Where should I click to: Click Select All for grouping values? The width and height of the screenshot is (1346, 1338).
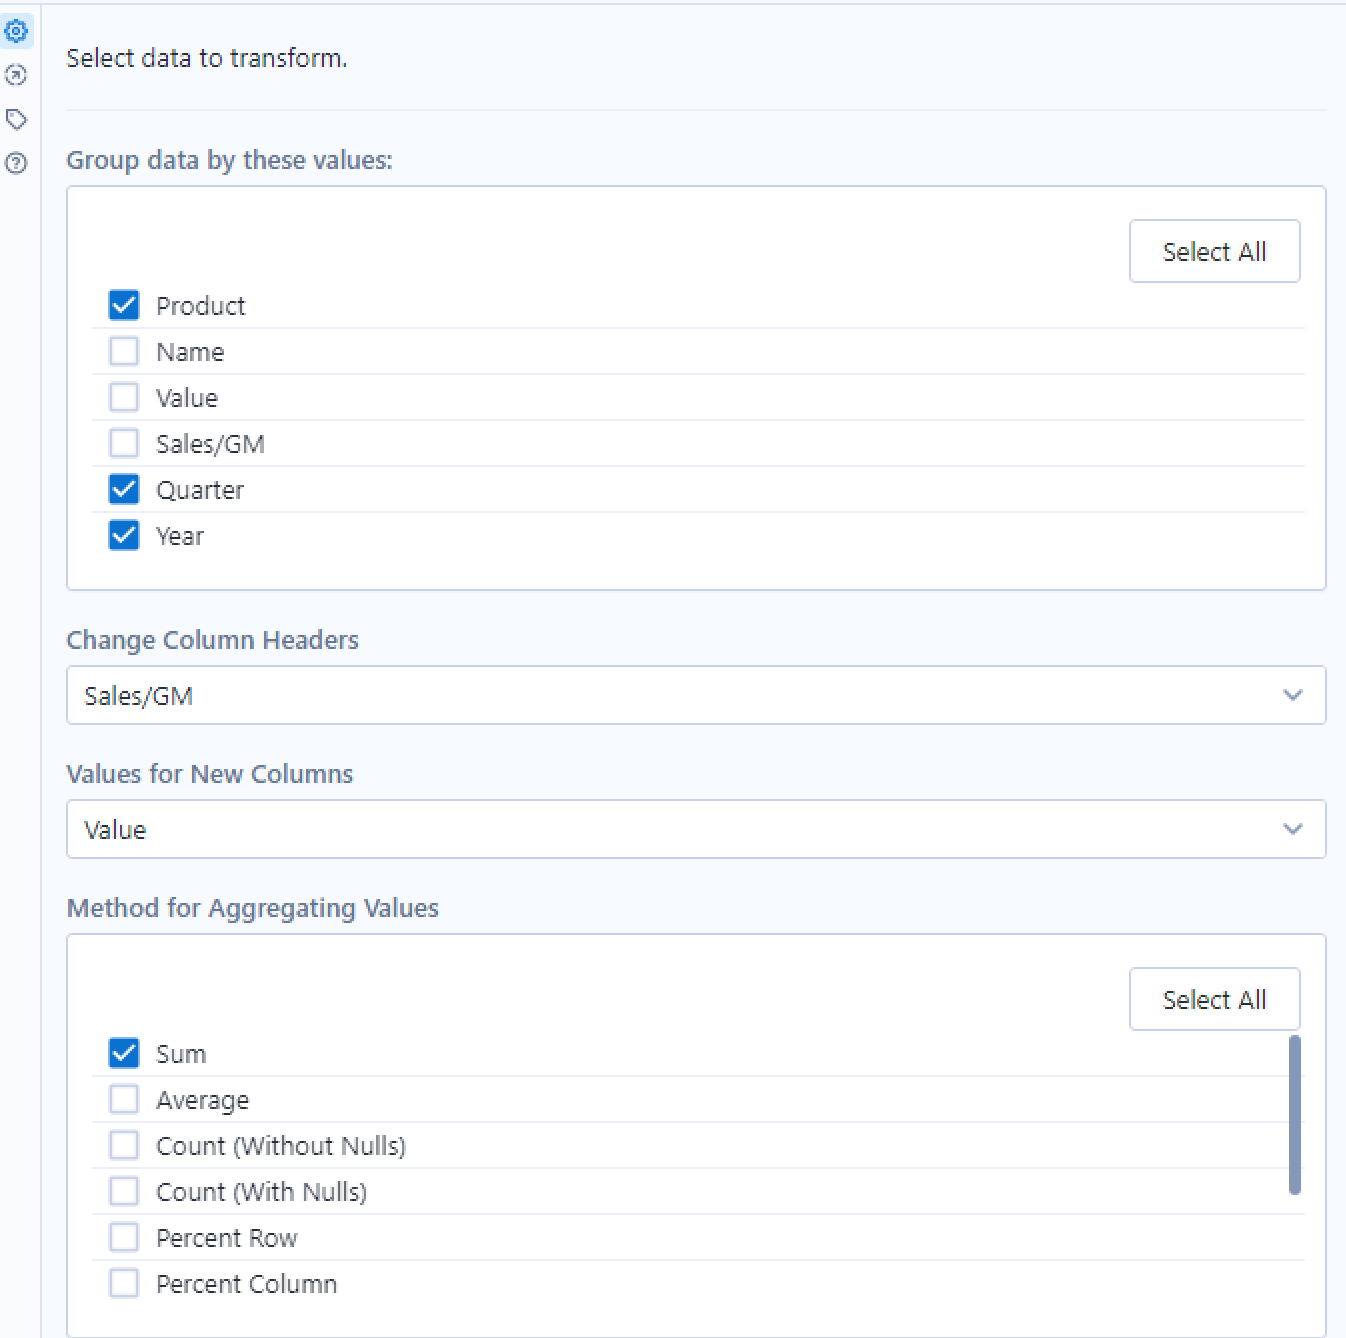1214,251
